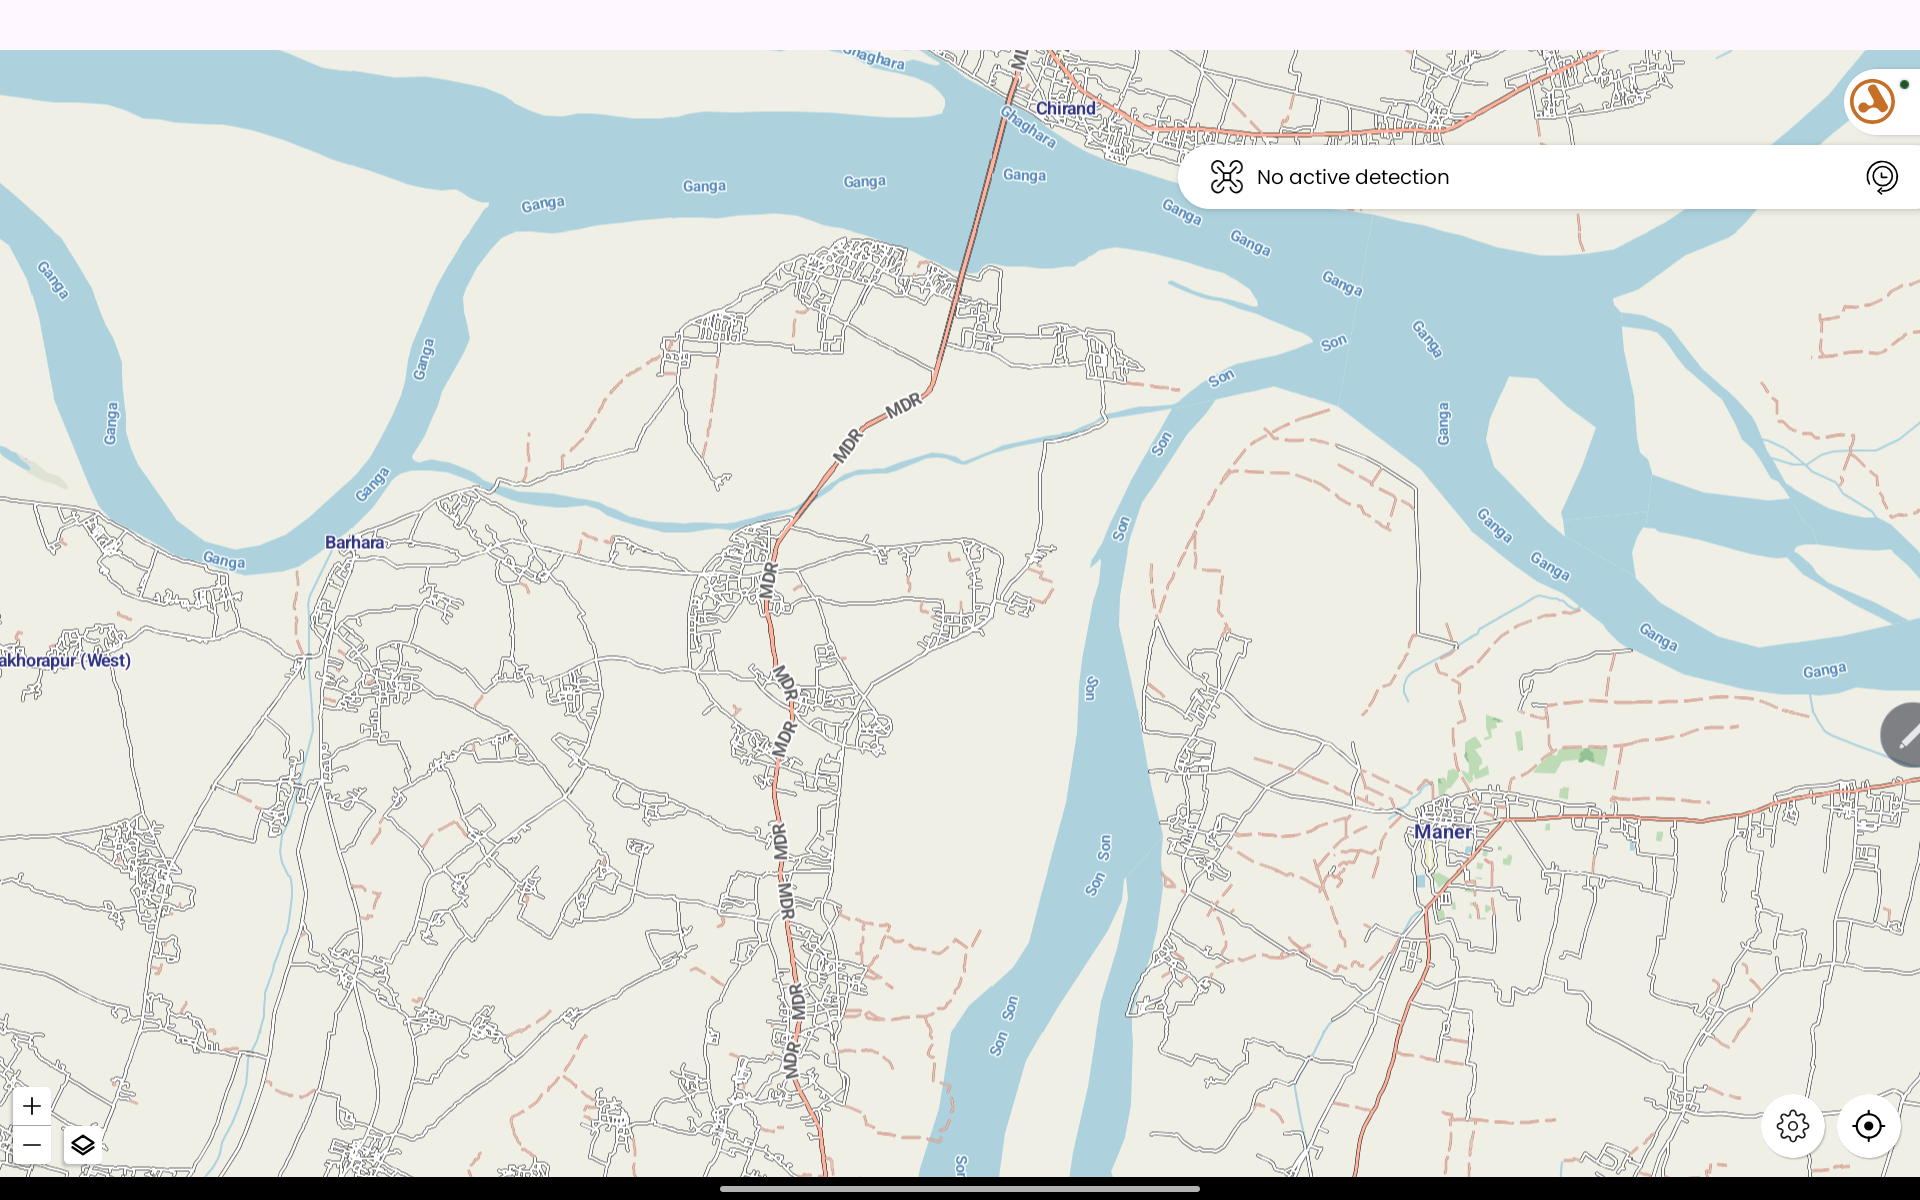Tap the pencil edit button

[1907, 736]
